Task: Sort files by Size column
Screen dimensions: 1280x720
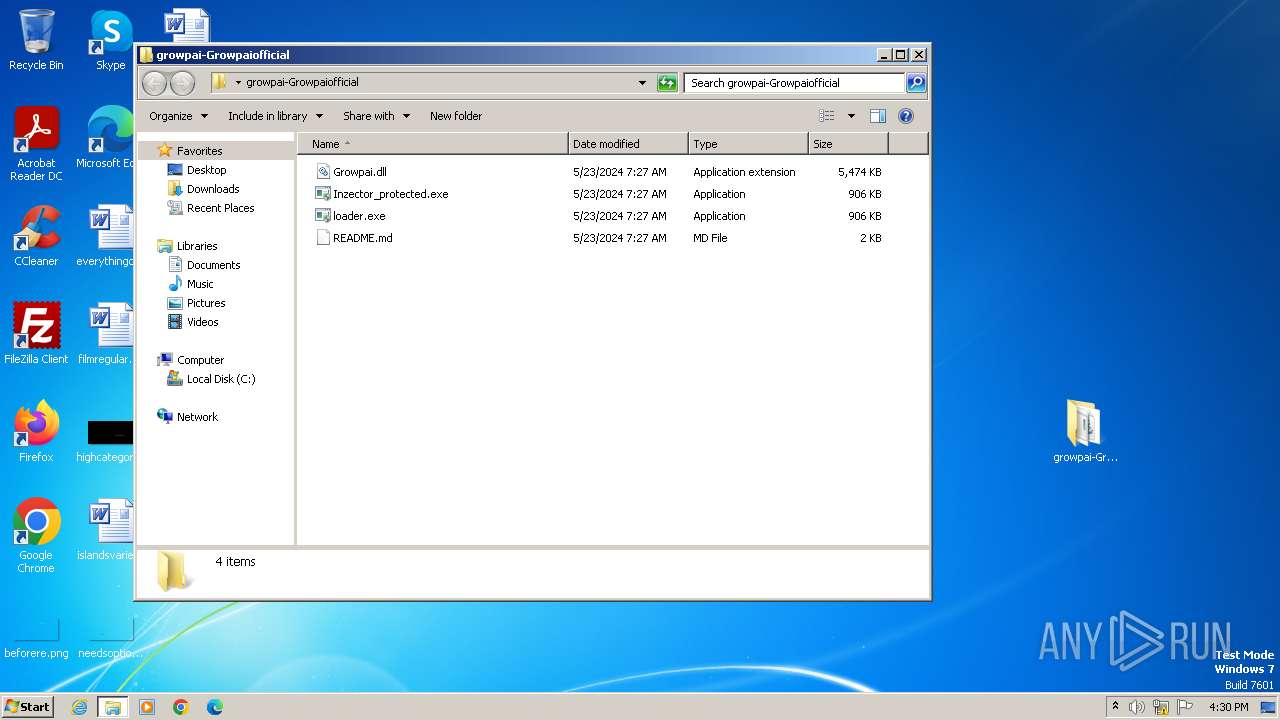Action: tap(848, 144)
